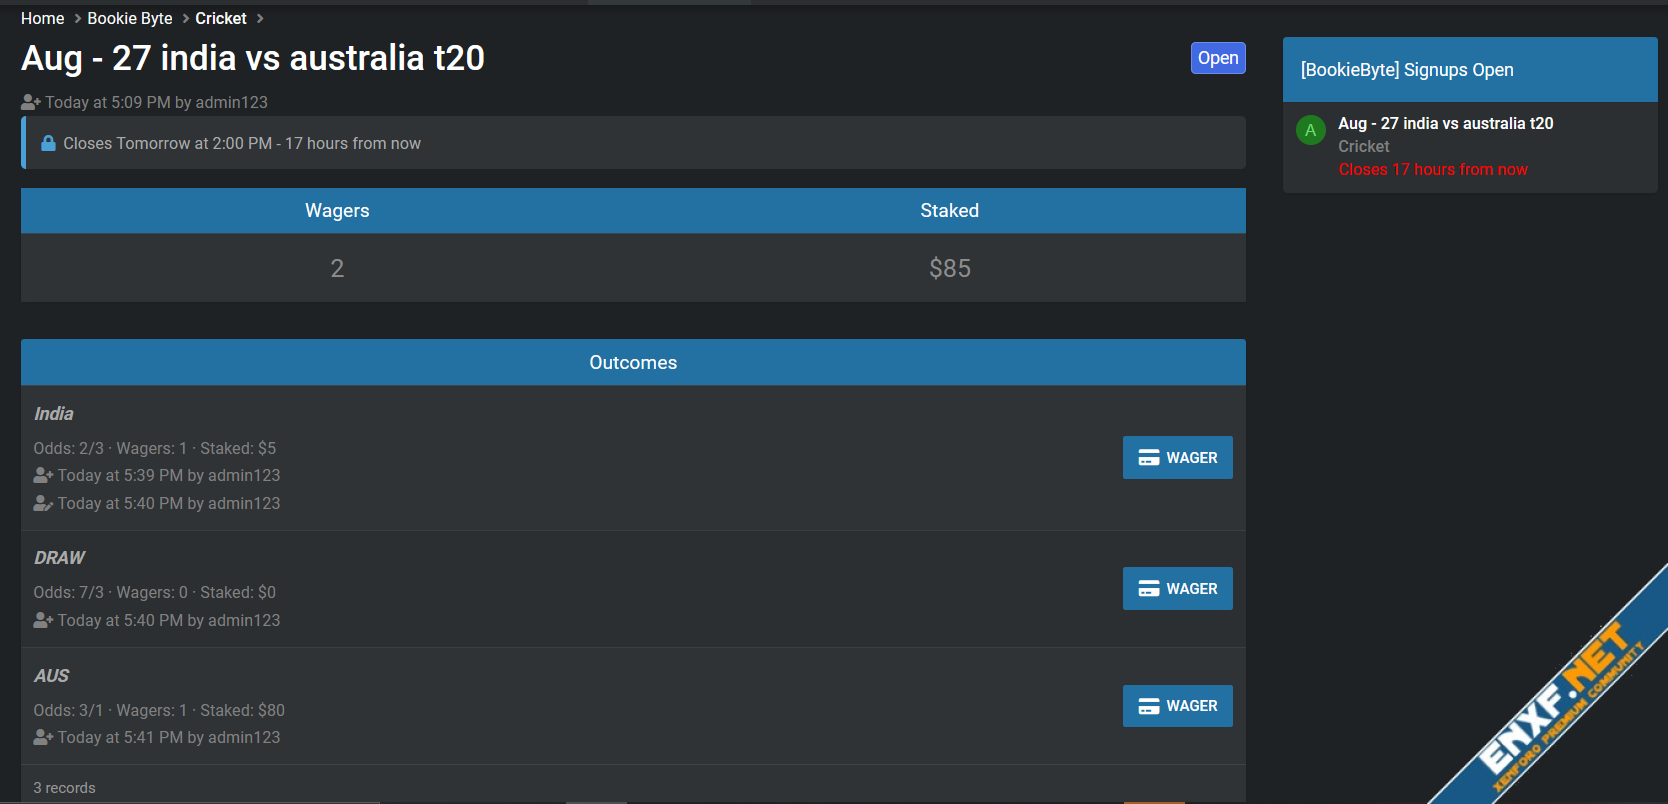Click the DRAW outcome created-by user icon

(x=43, y=620)
